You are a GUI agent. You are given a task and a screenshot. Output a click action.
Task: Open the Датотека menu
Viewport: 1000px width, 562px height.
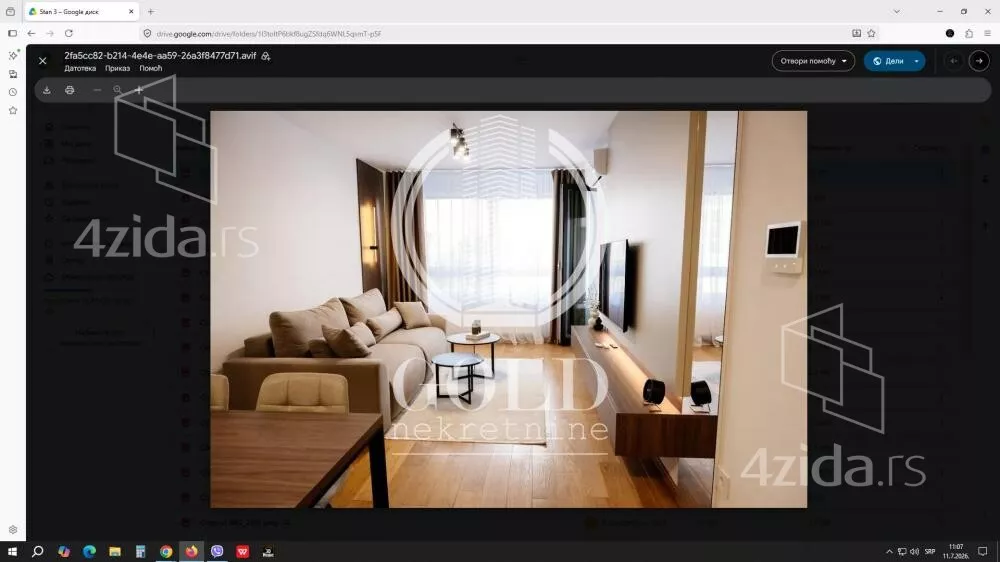click(x=80, y=68)
